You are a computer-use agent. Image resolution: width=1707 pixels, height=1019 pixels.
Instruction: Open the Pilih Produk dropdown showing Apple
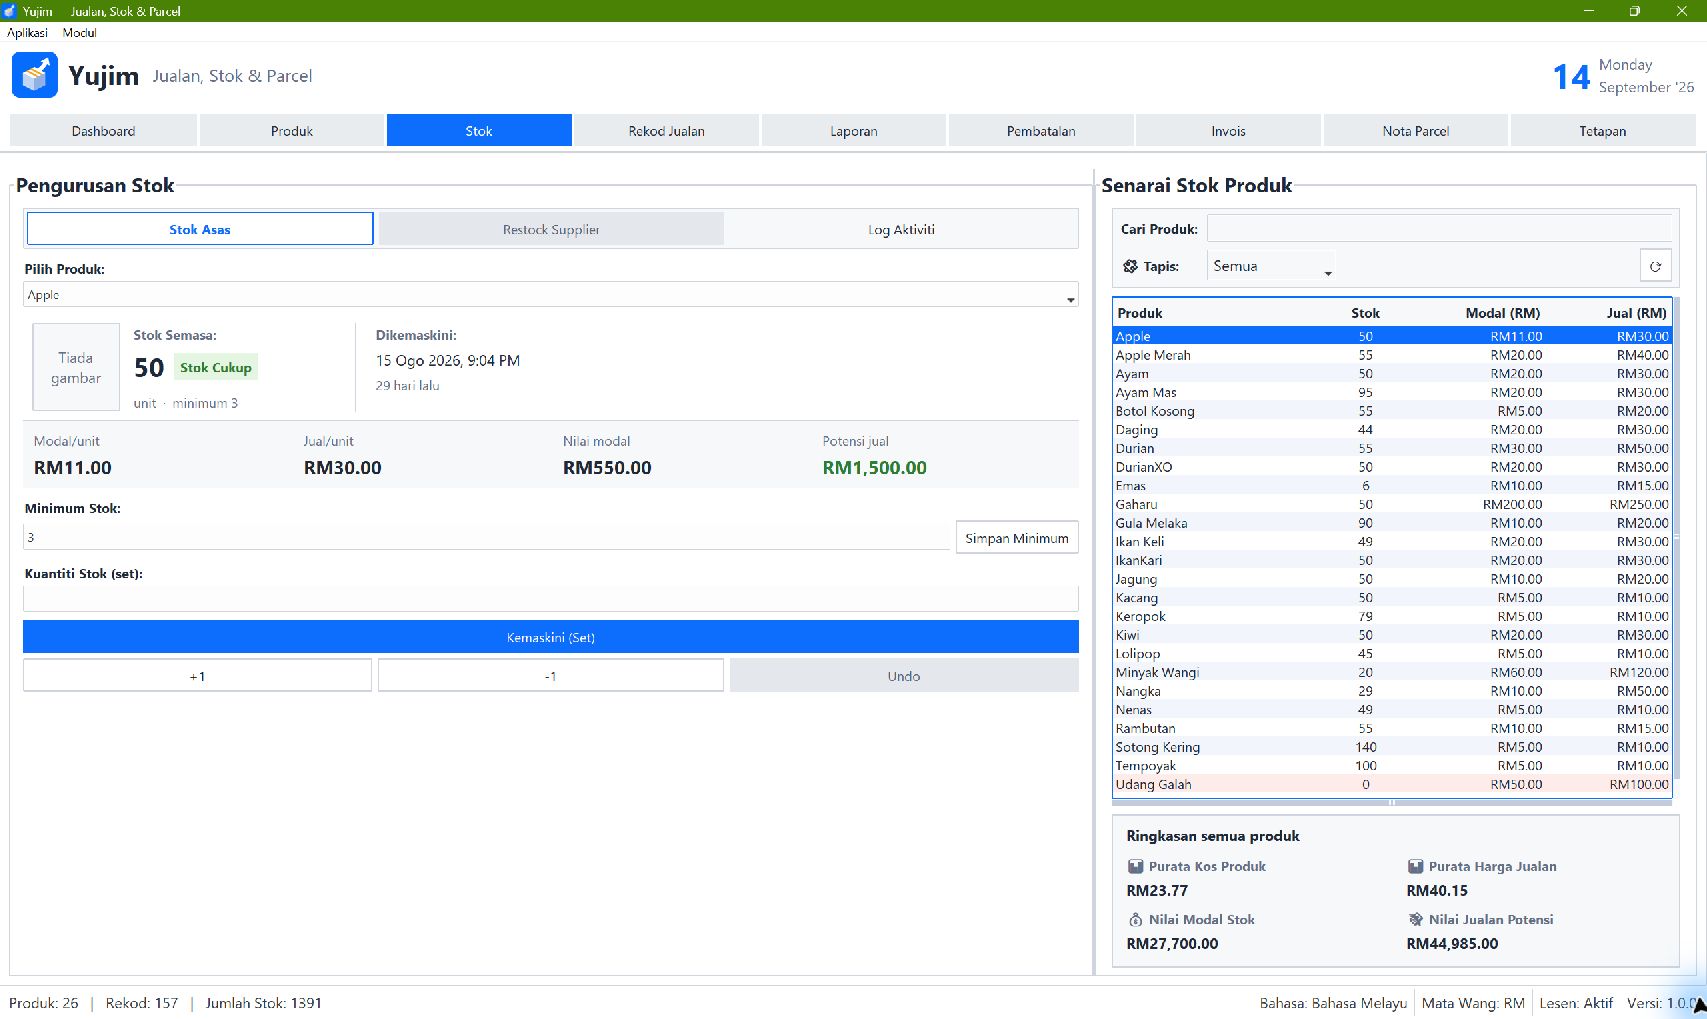coord(550,295)
